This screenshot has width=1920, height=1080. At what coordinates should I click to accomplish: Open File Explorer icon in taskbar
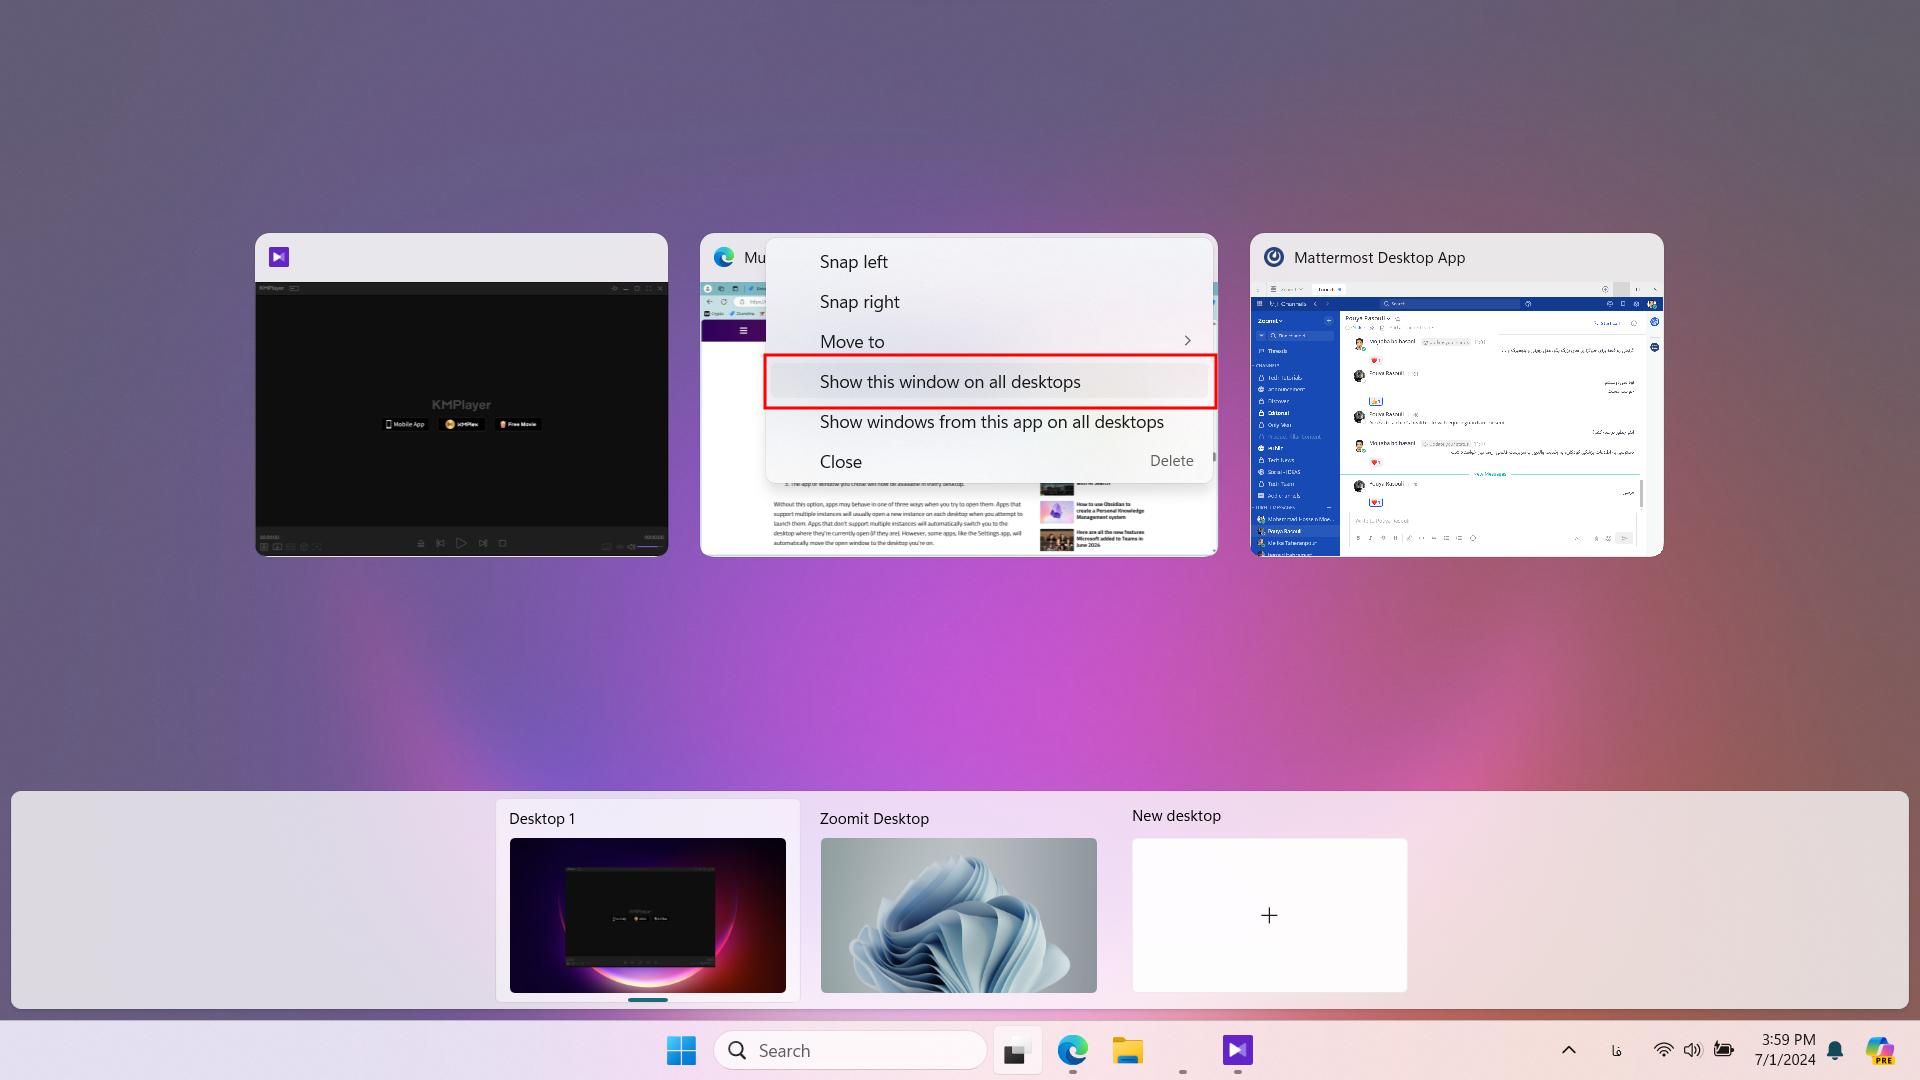pos(1126,1051)
